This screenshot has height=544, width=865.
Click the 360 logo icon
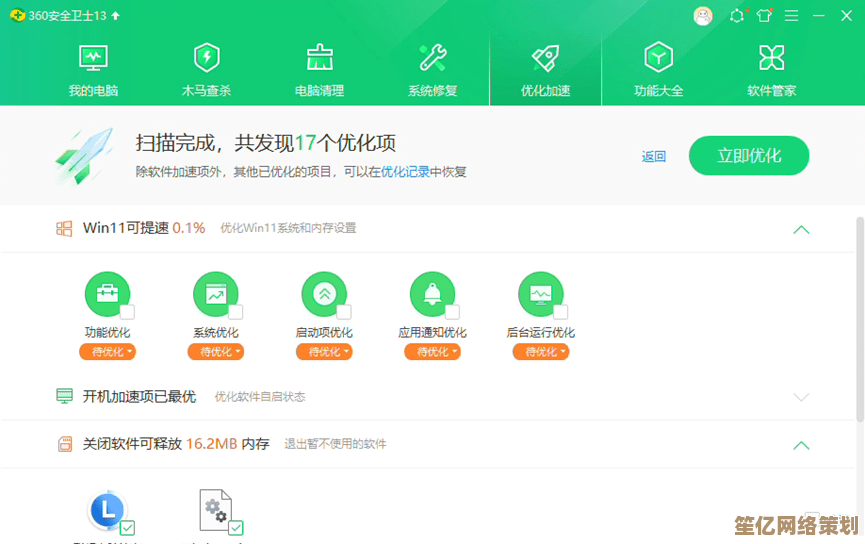click(17, 15)
